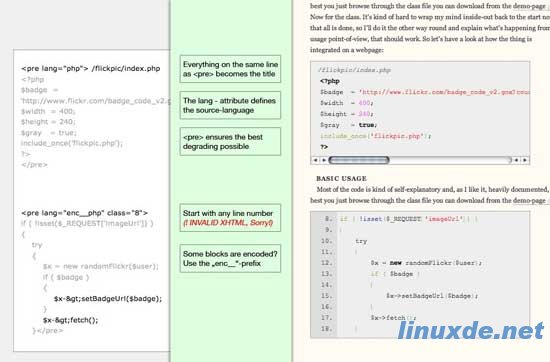Click the leftmost scroll-left arrow of the code box scrollbar

coord(315,160)
